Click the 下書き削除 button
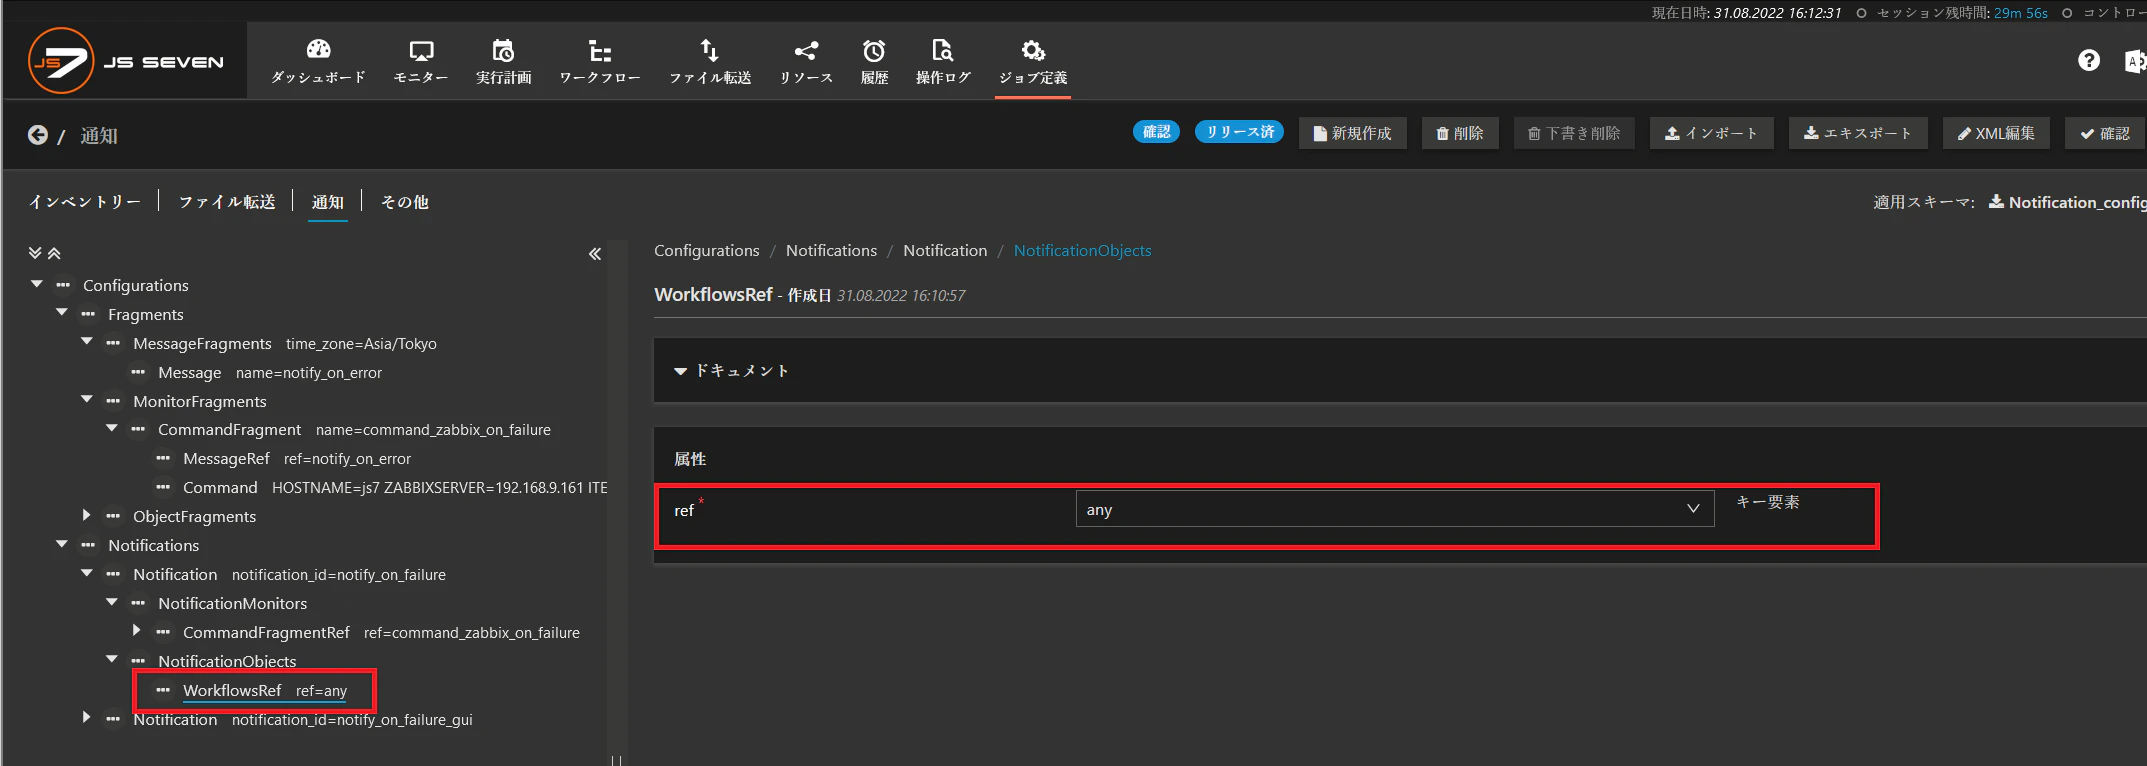The image size is (2147, 766). coord(1574,133)
